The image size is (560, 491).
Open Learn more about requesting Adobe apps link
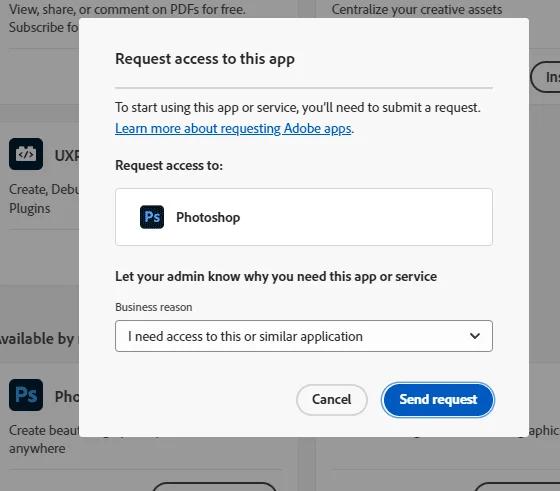[x=234, y=129]
